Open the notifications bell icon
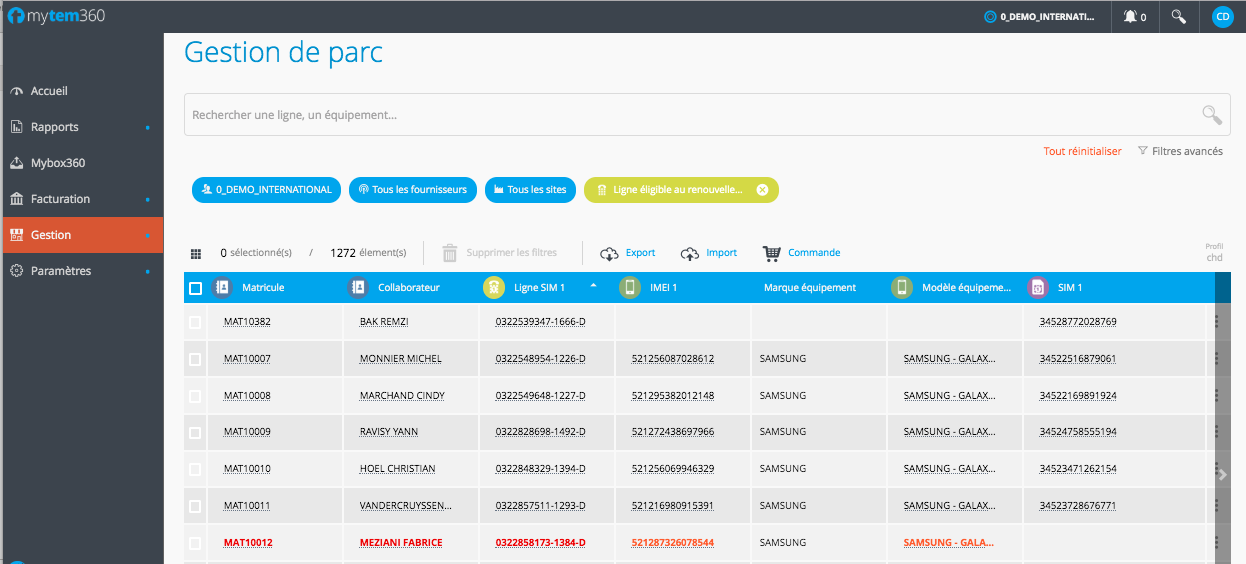This screenshot has width=1246, height=564. click(x=1130, y=17)
